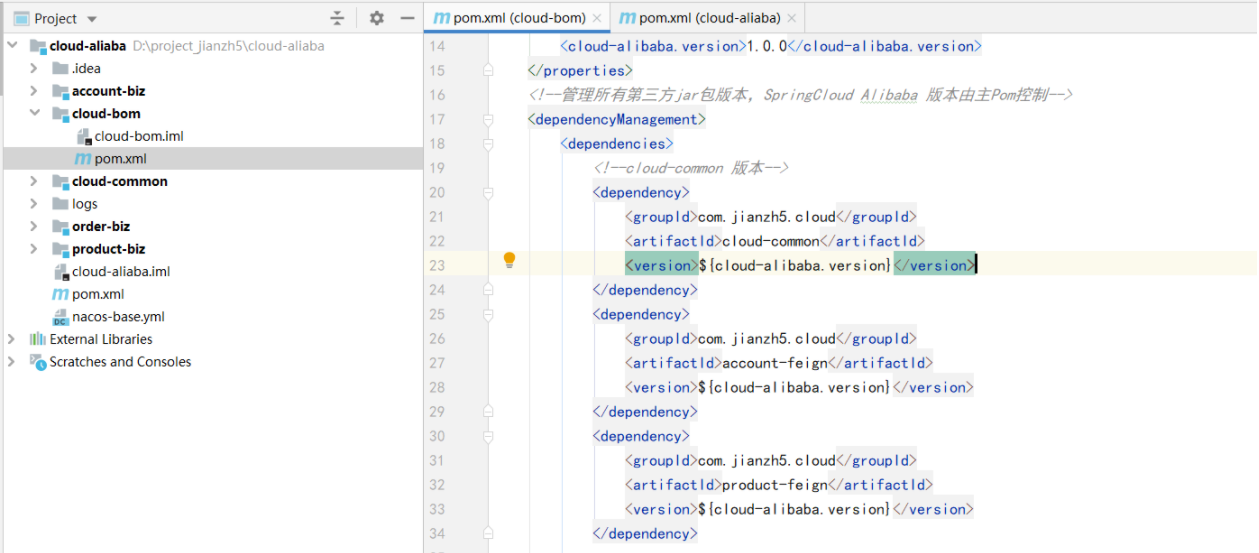
Task: Expand External Libraries node
Action: coord(12,339)
